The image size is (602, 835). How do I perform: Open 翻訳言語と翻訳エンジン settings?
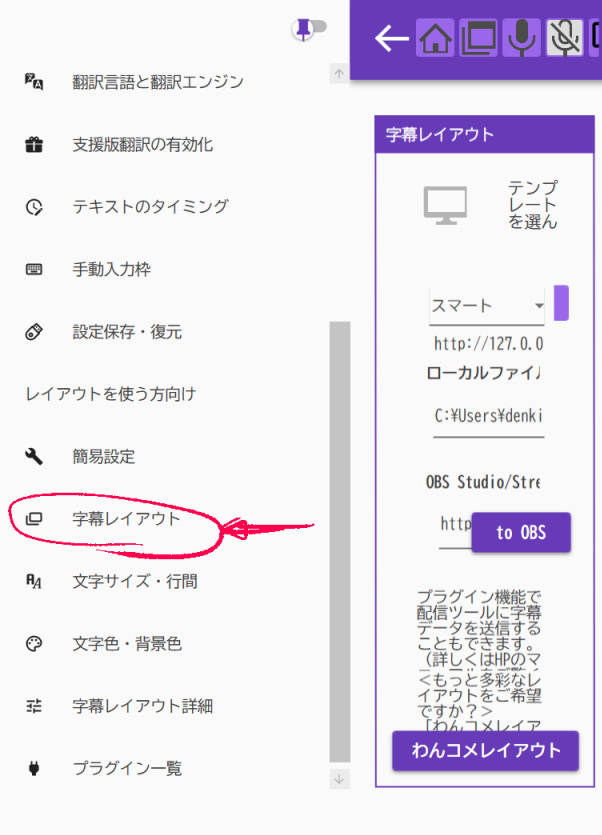point(157,82)
